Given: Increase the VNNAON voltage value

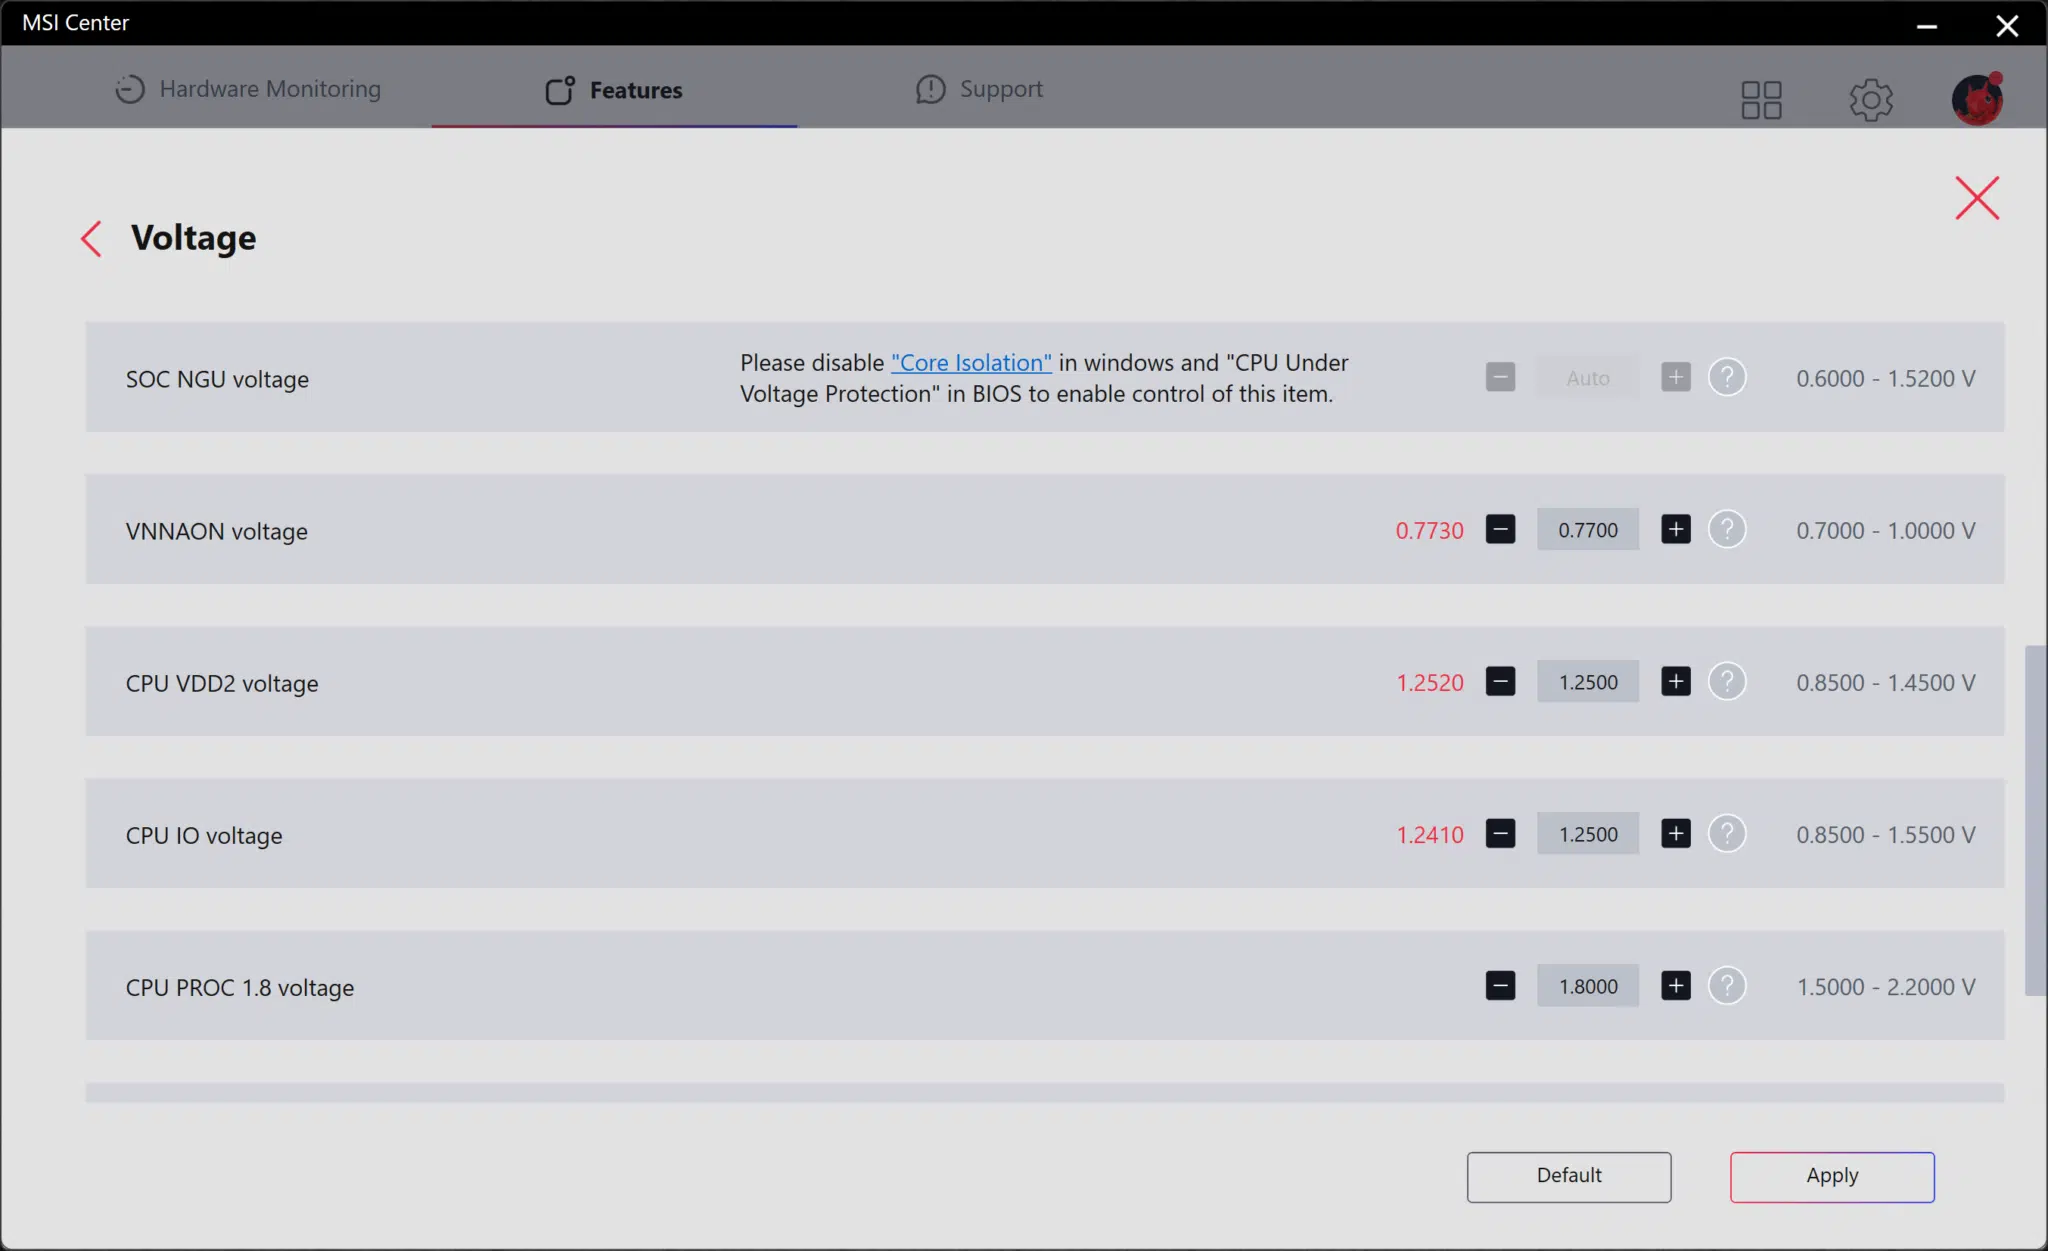Looking at the screenshot, I should coord(1676,529).
